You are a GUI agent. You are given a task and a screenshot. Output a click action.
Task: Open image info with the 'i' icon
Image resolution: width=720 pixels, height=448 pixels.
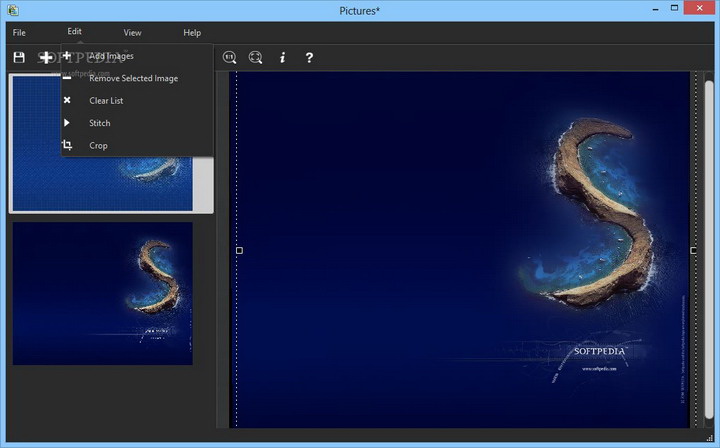282,58
